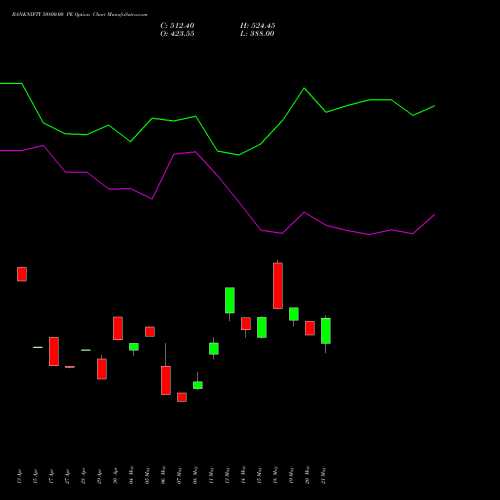Click the 15 May date label
Image resolution: width=500 pixels, height=500 pixels.
tap(259, 475)
